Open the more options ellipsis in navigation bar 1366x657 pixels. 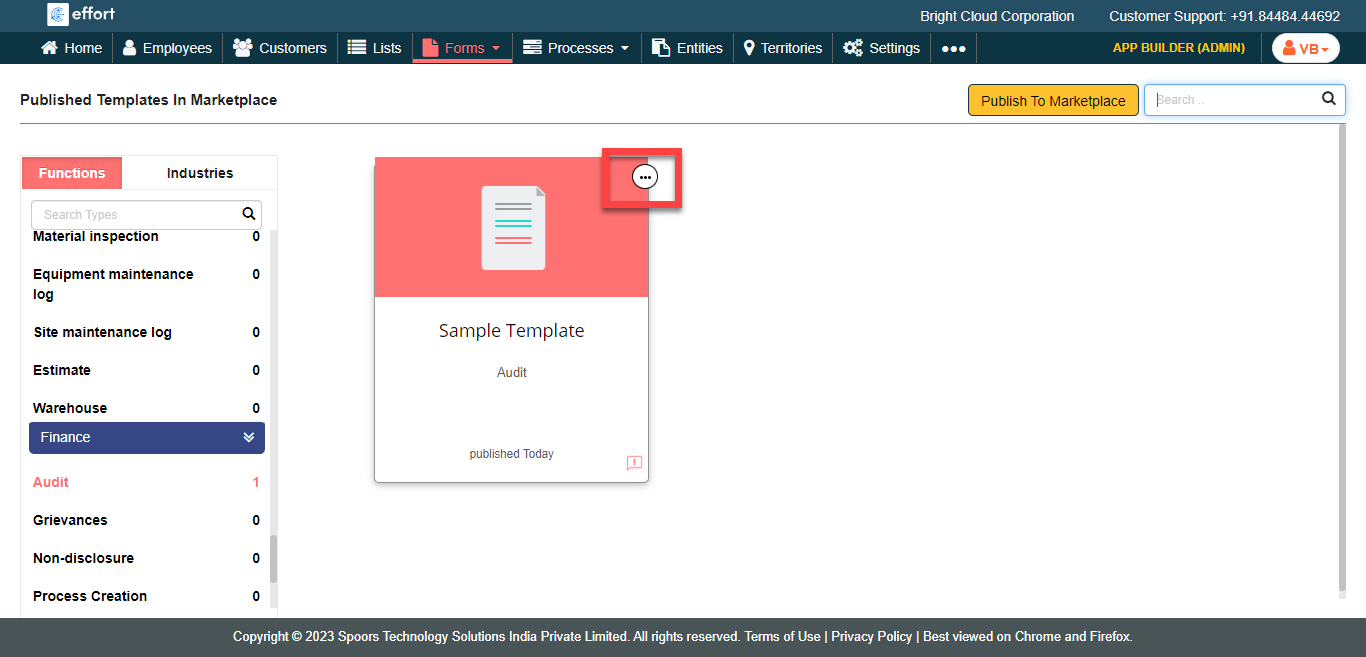pos(953,48)
